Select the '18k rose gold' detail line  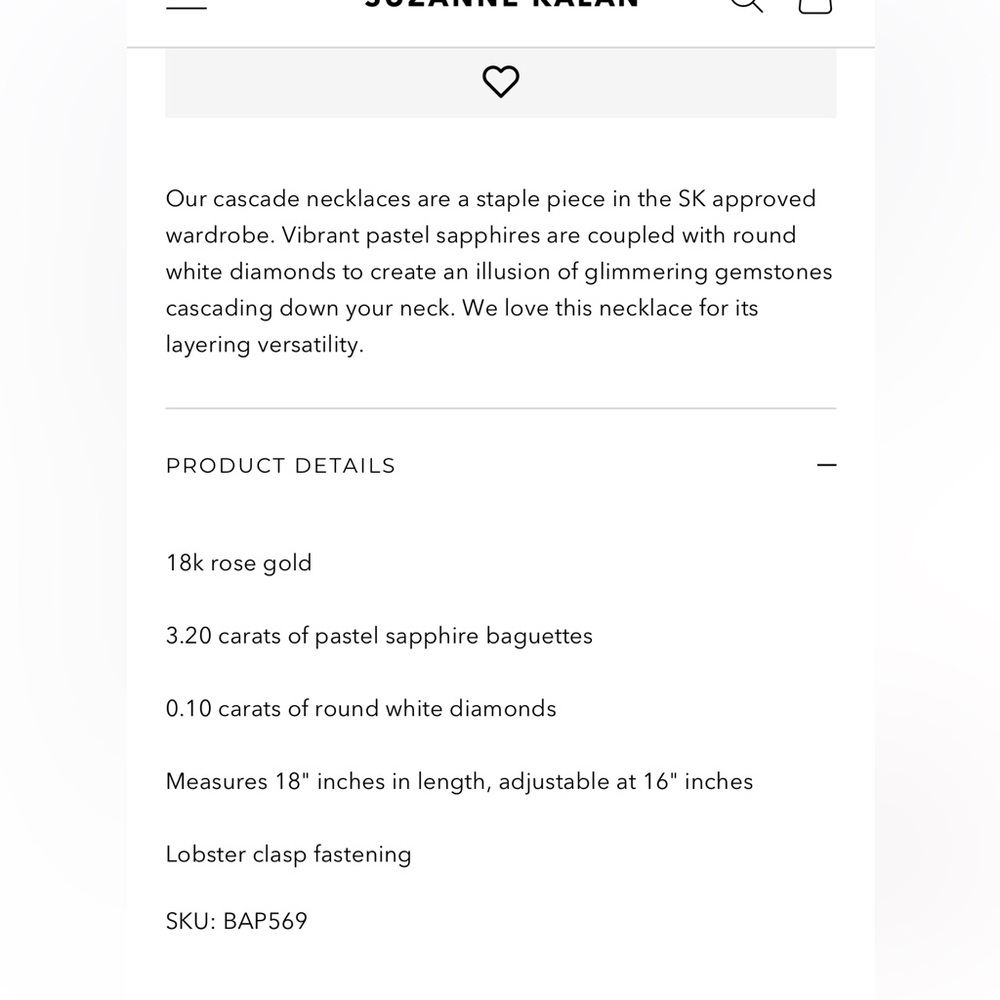coord(239,563)
